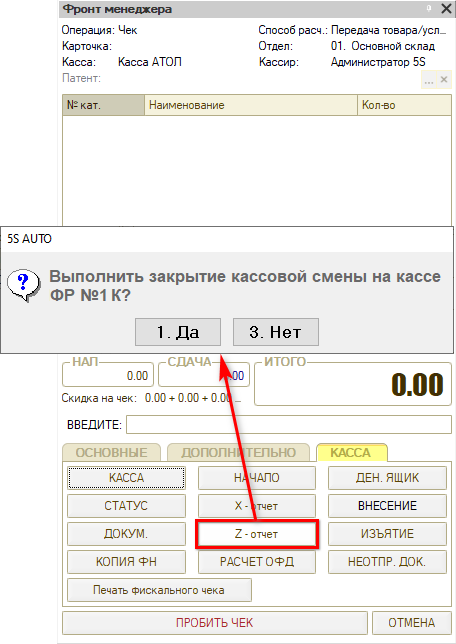Sort by the '№ кат.' column header
The width and height of the screenshot is (456, 644).
(104, 105)
